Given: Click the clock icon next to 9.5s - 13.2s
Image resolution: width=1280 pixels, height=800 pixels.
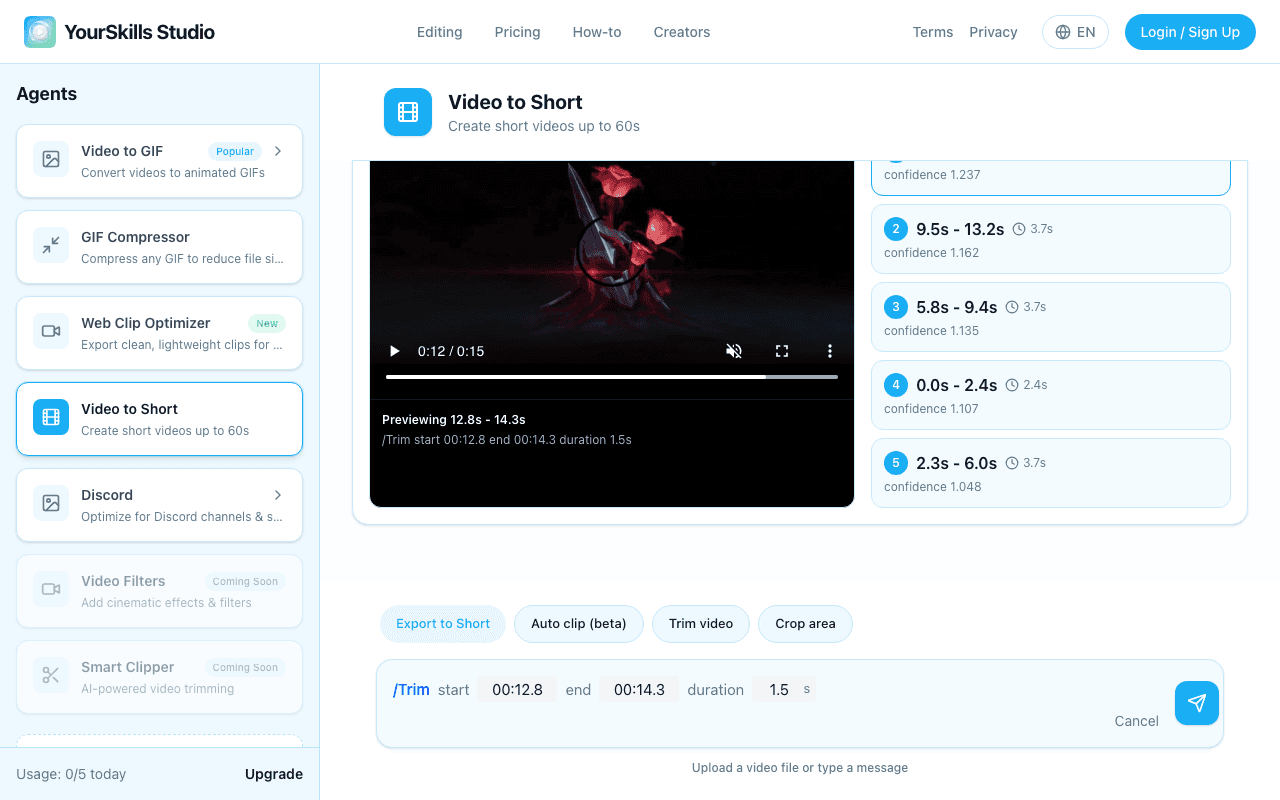Looking at the screenshot, I should pos(1019,229).
